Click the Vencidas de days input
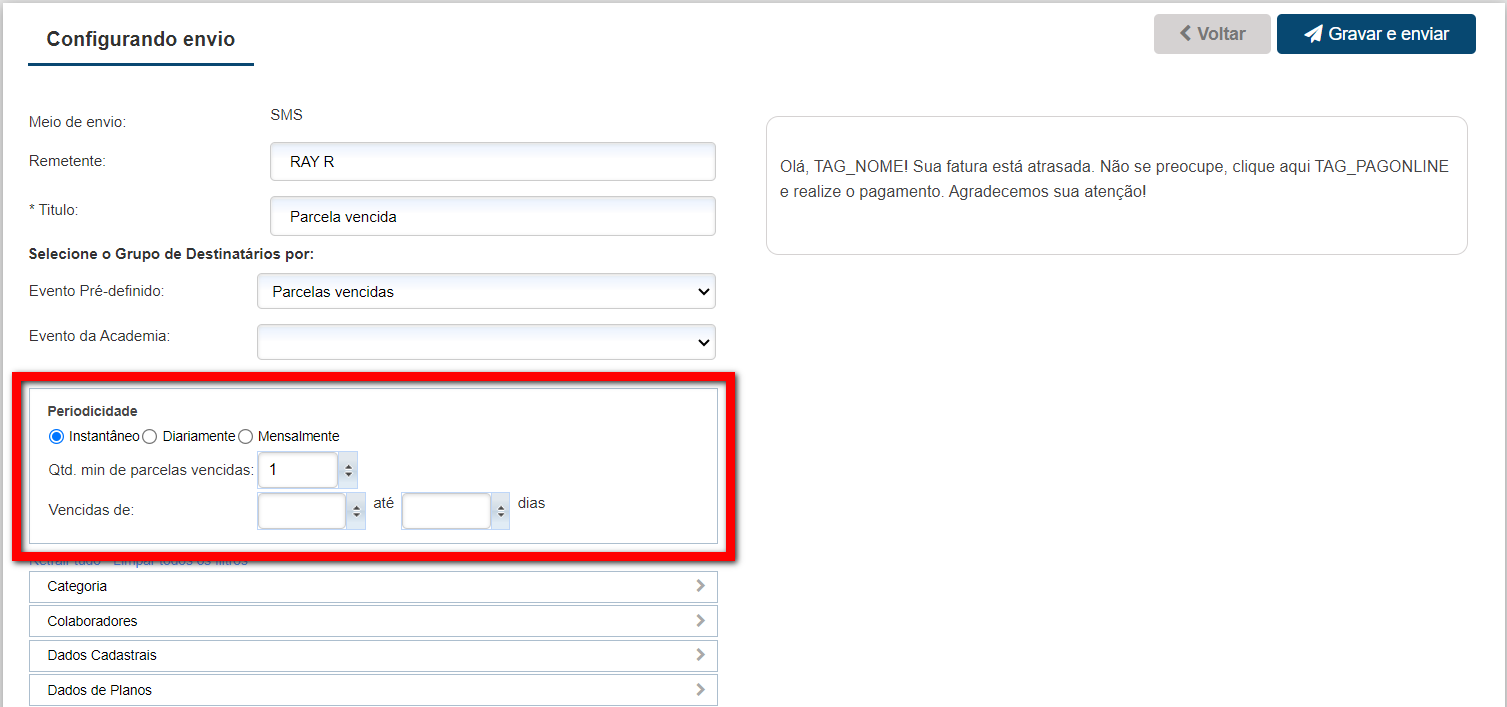 coord(302,512)
